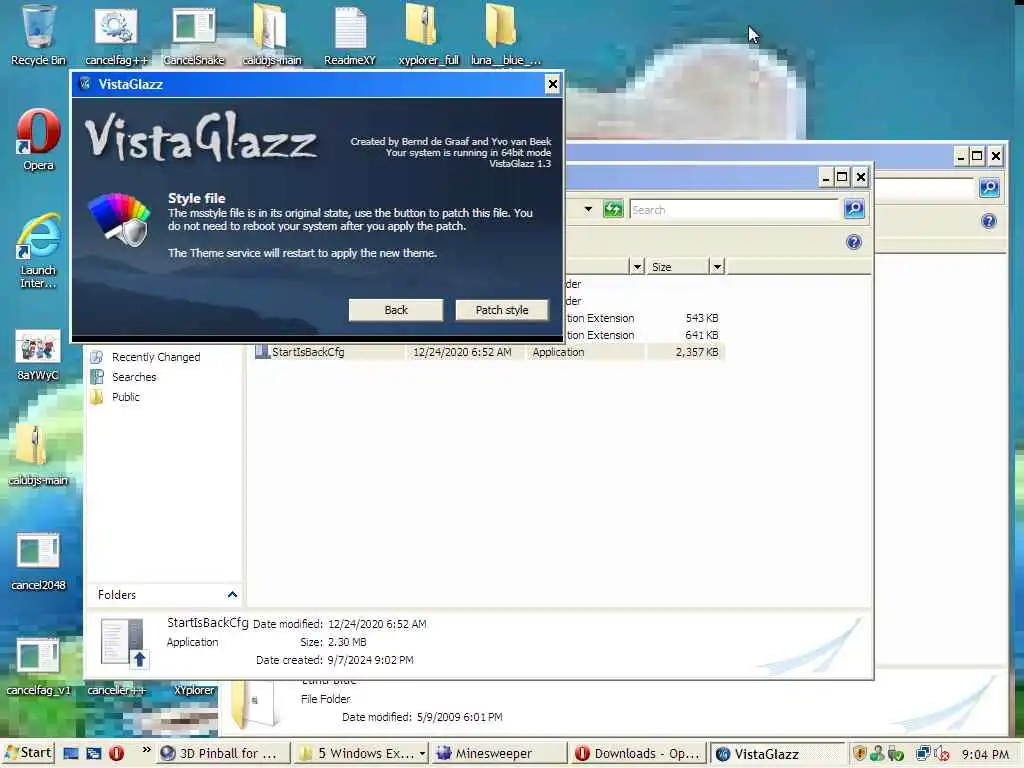Select the cancel2048 desktop icon

38,562
